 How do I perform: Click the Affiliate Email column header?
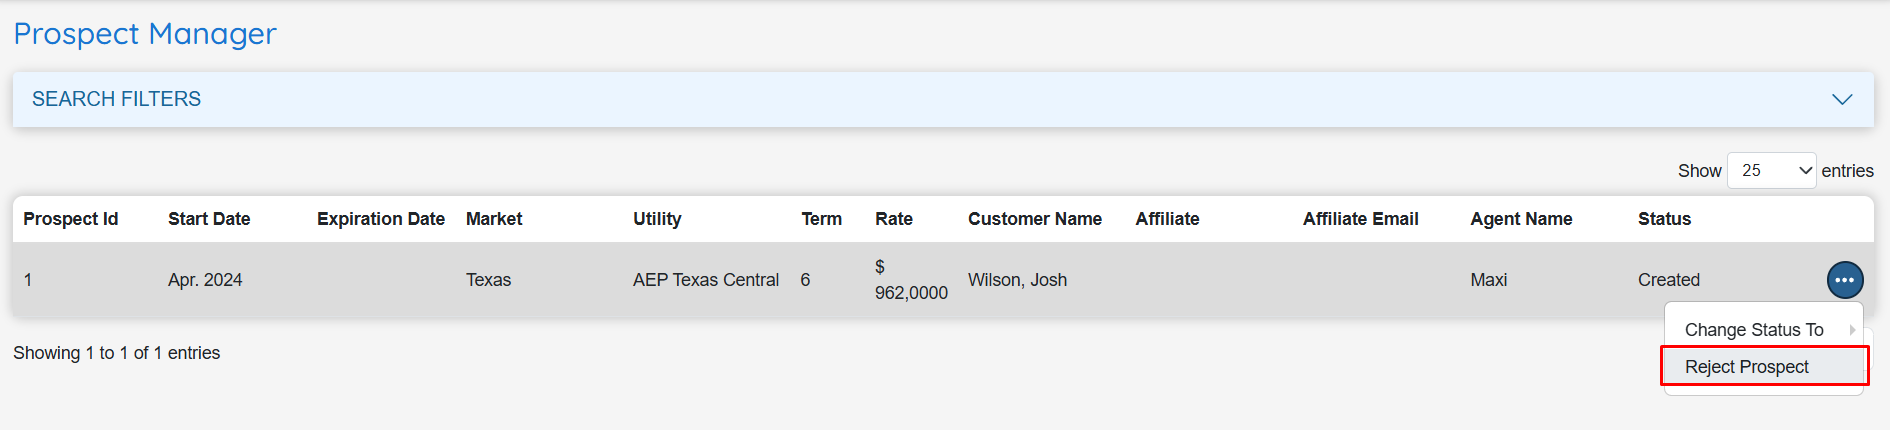tap(1360, 219)
